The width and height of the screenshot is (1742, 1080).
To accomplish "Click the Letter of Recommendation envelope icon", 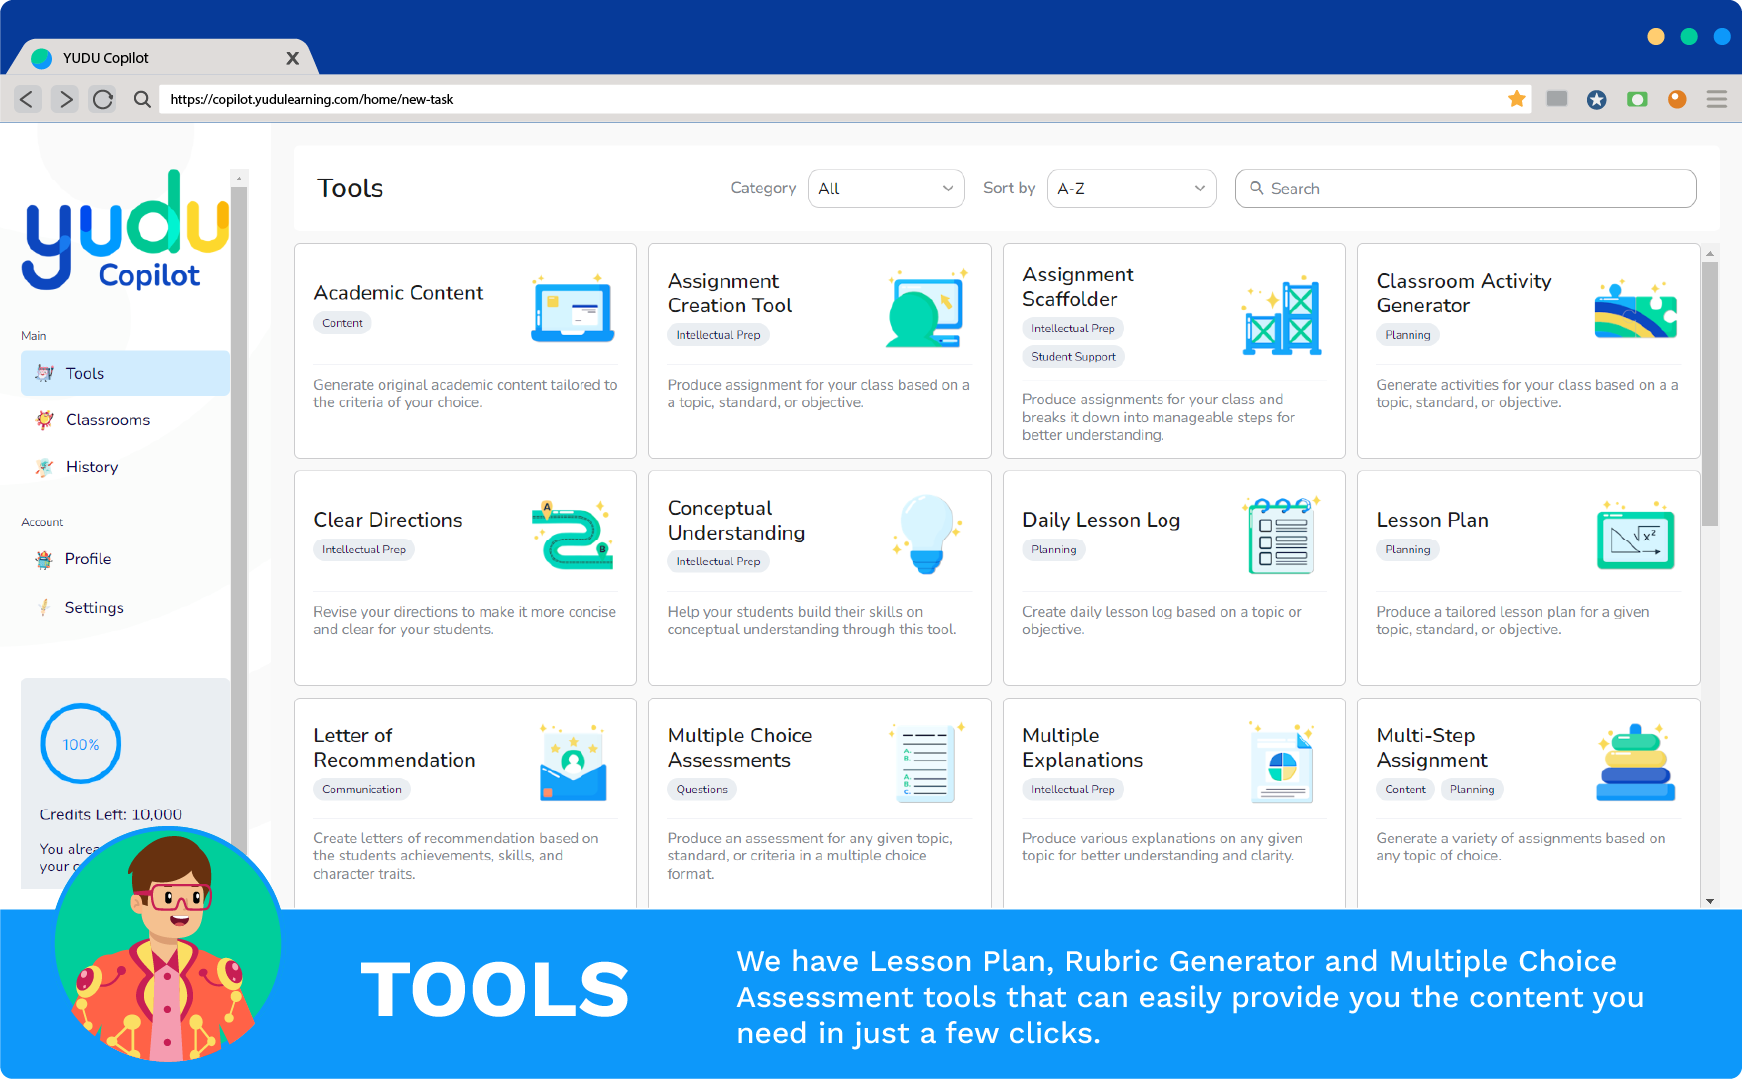I will click(573, 764).
